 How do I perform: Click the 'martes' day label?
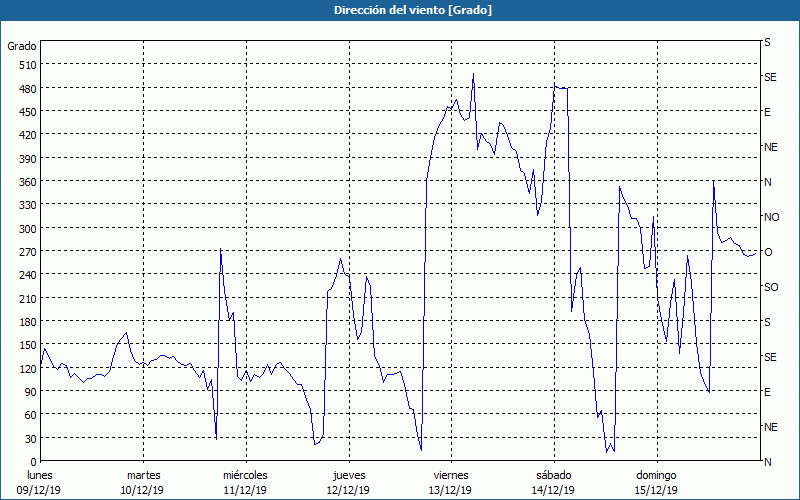click(144, 475)
